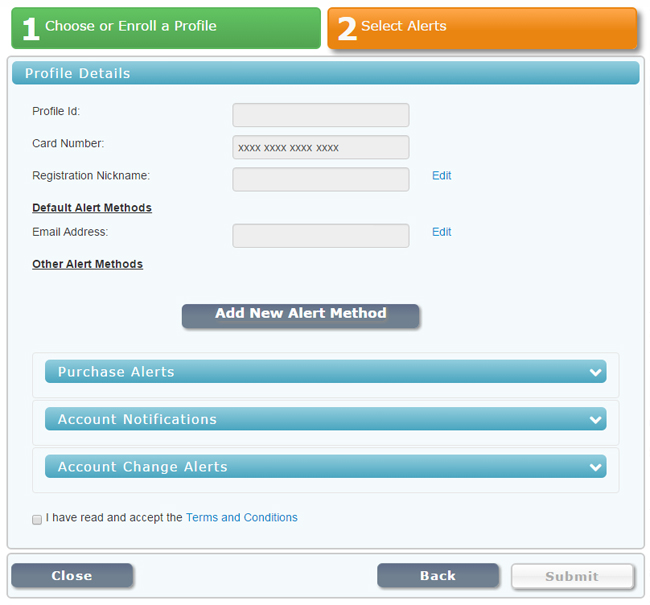Screen dimensions: 650x605
Task: Click the Submit button
Action: point(572,576)
